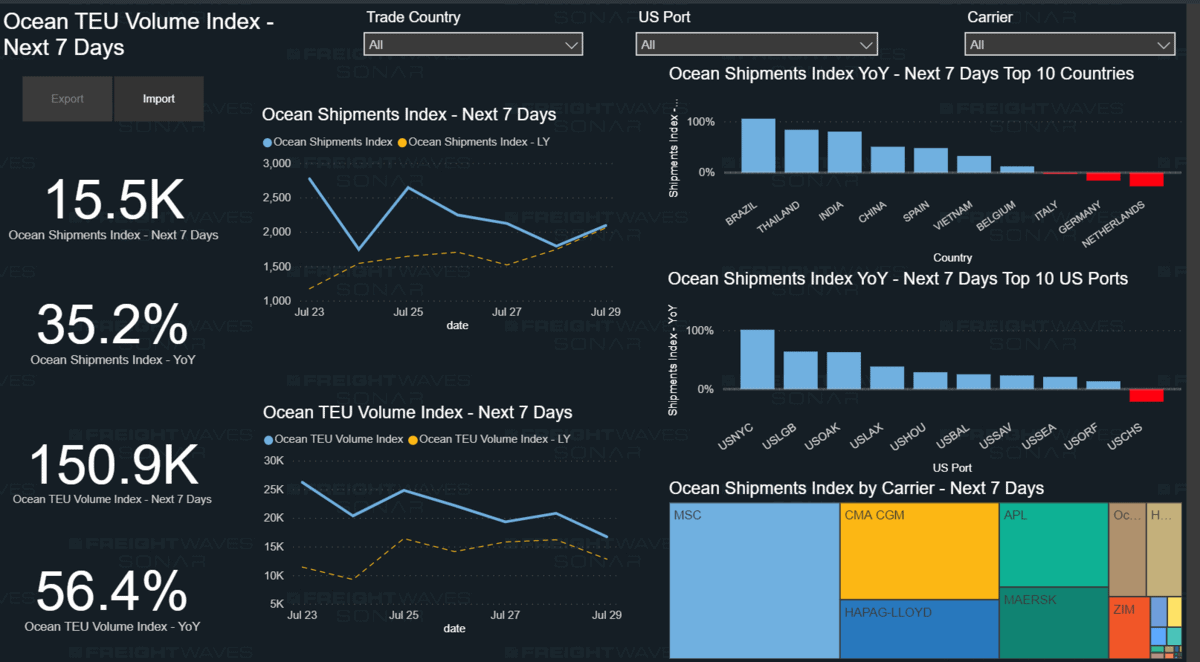Select the APL carrier tile

pyautogui.click(x=1053, y=544)
